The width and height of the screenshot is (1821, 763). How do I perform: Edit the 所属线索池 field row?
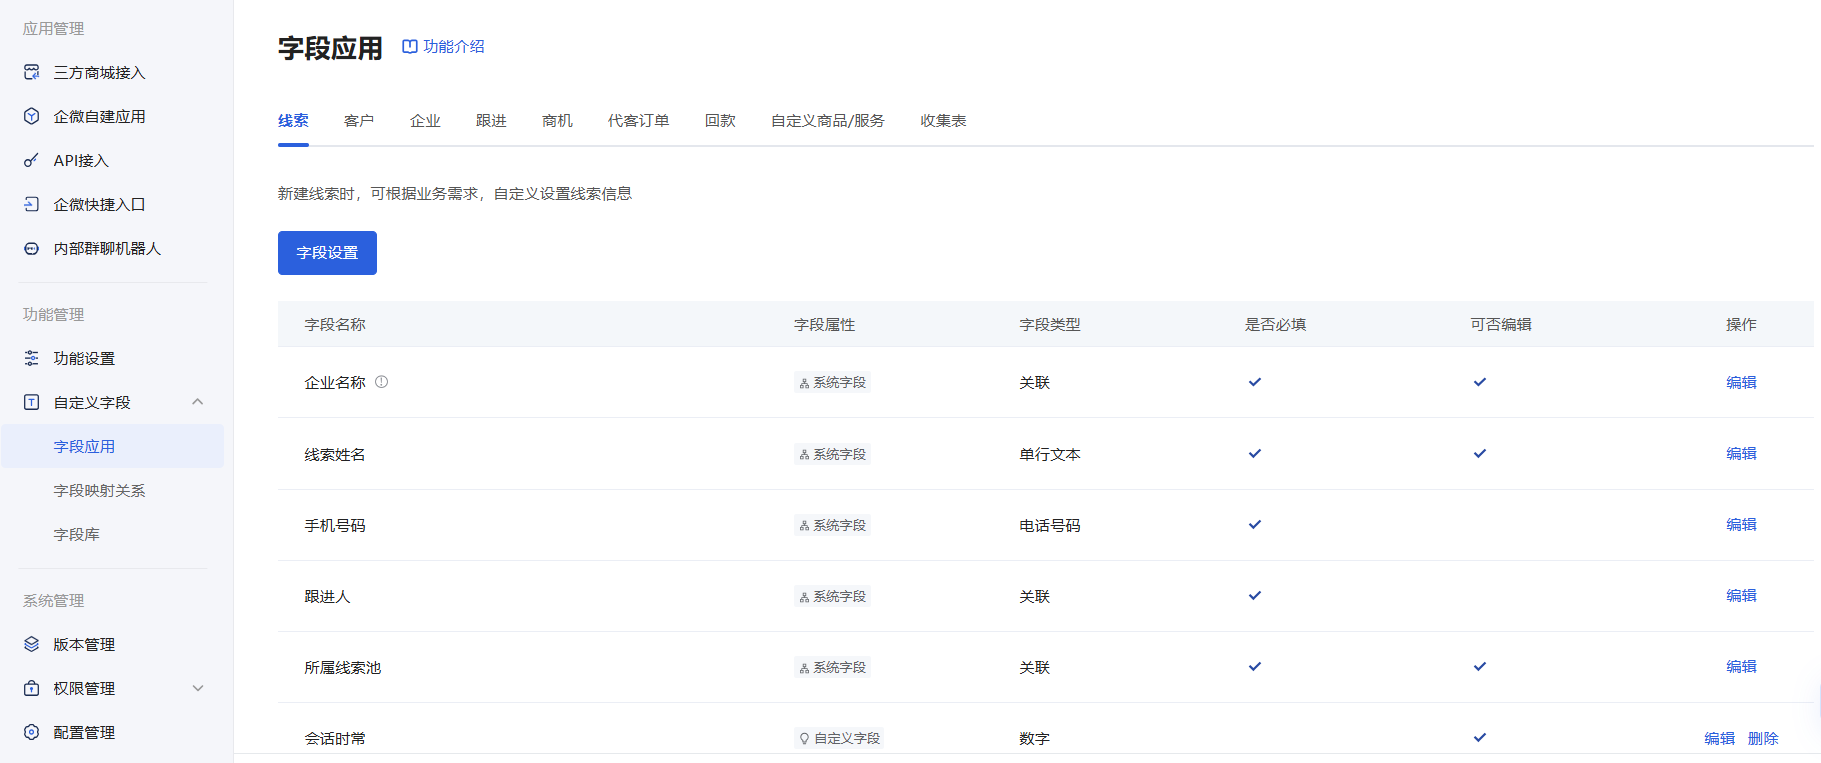(1741, 667)
